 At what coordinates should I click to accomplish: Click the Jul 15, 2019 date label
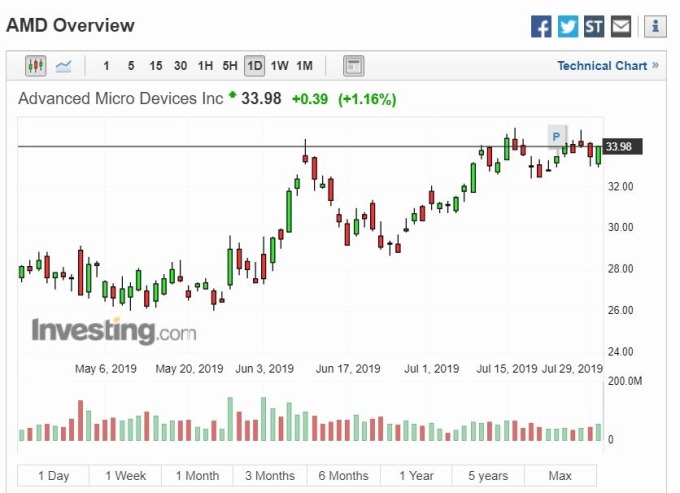tap(507, 369)
